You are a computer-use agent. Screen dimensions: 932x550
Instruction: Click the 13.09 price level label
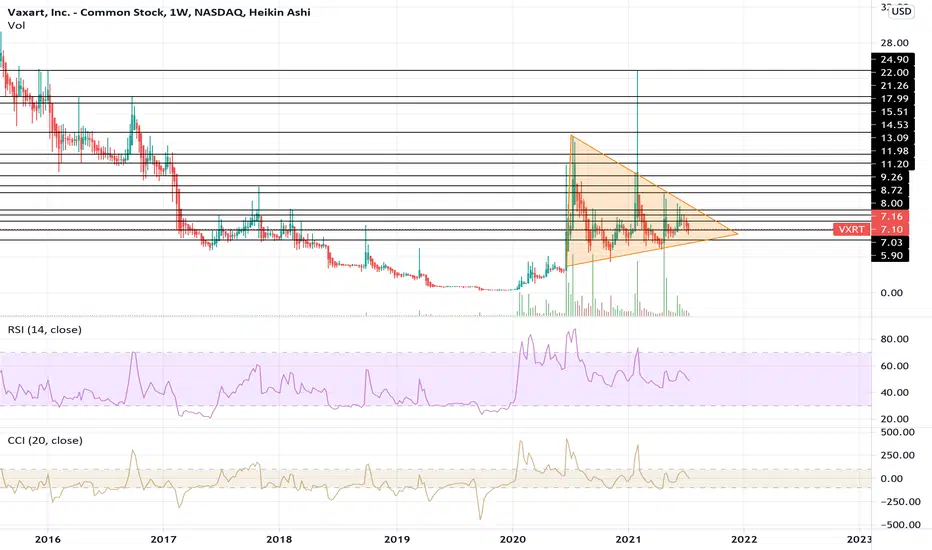[x=895, y=138]
